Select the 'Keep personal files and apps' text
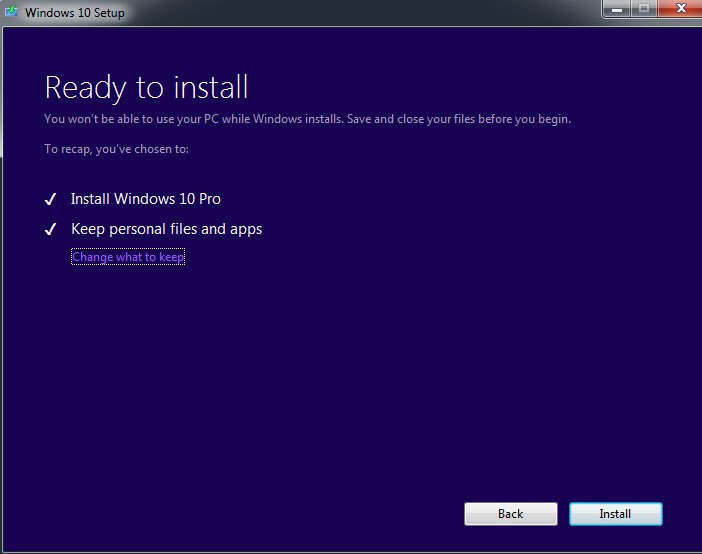Screen dimensions: 702x554 [167, 229]
